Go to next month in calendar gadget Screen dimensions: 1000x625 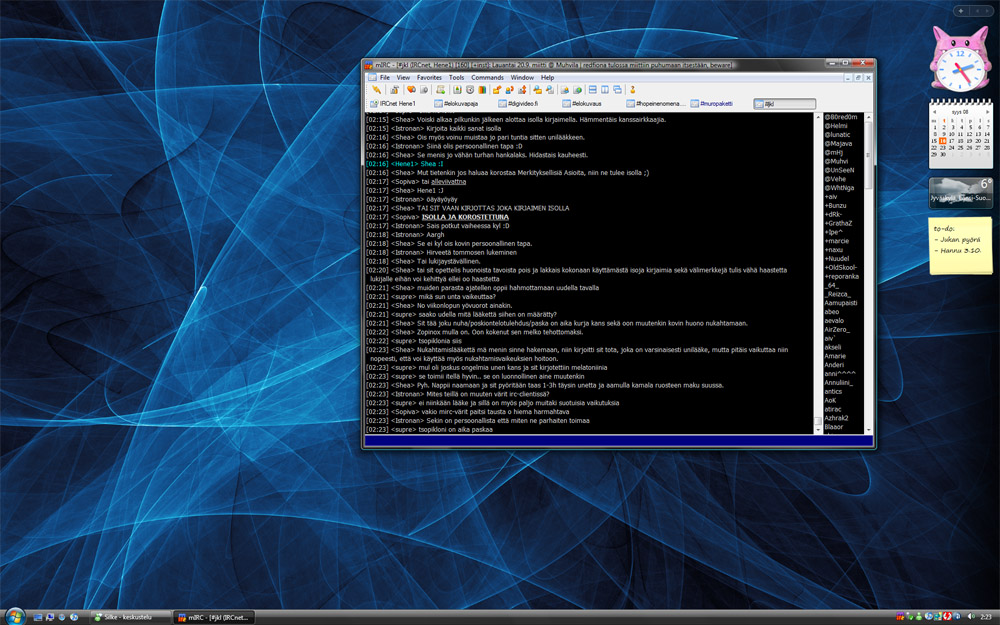985,113
